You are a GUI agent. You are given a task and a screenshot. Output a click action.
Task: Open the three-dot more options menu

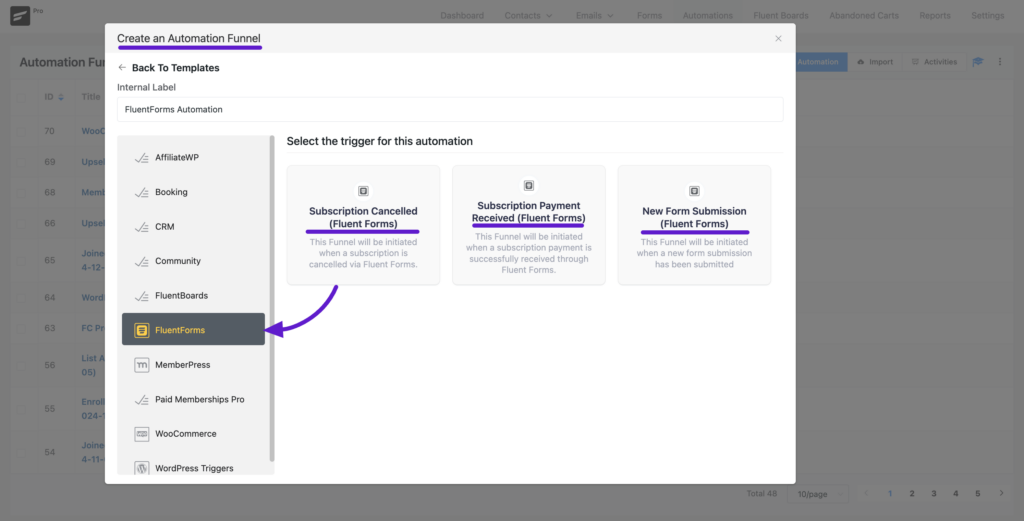1000,61
